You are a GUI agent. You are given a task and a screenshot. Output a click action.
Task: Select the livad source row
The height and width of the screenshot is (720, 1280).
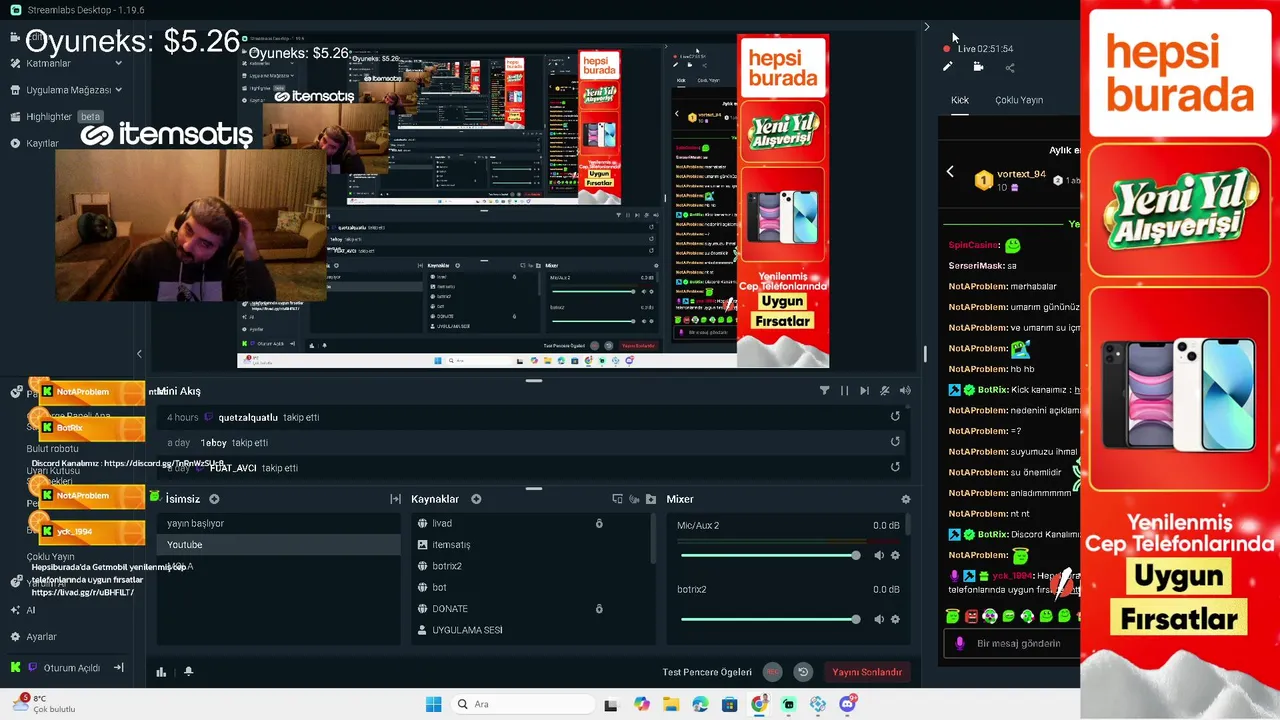tap(530, 523)
